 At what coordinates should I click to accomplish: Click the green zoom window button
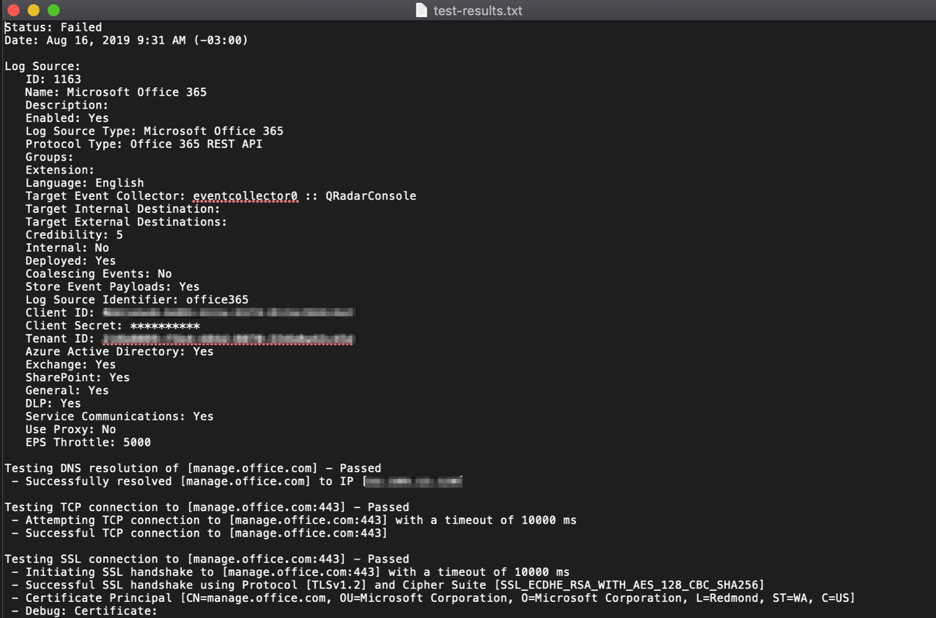point(54,10)
